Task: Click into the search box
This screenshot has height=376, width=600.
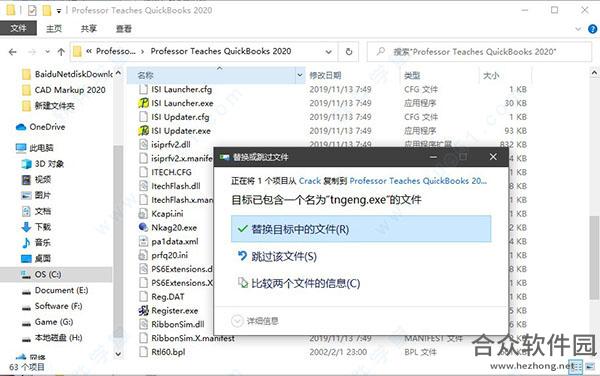Action: (479, 52)
